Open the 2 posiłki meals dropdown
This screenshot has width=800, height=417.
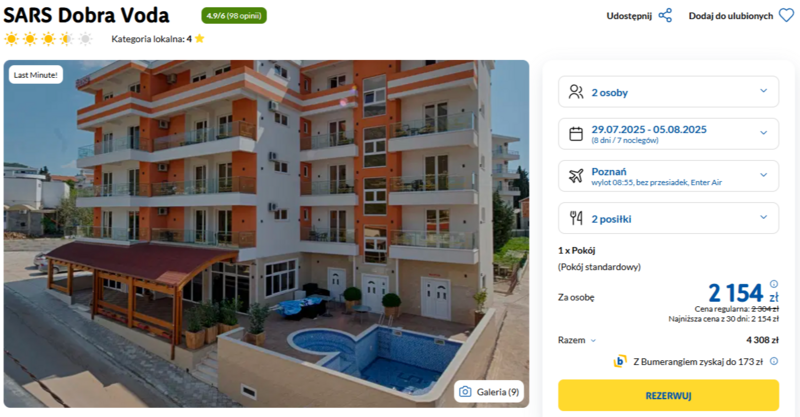(668, 218)
